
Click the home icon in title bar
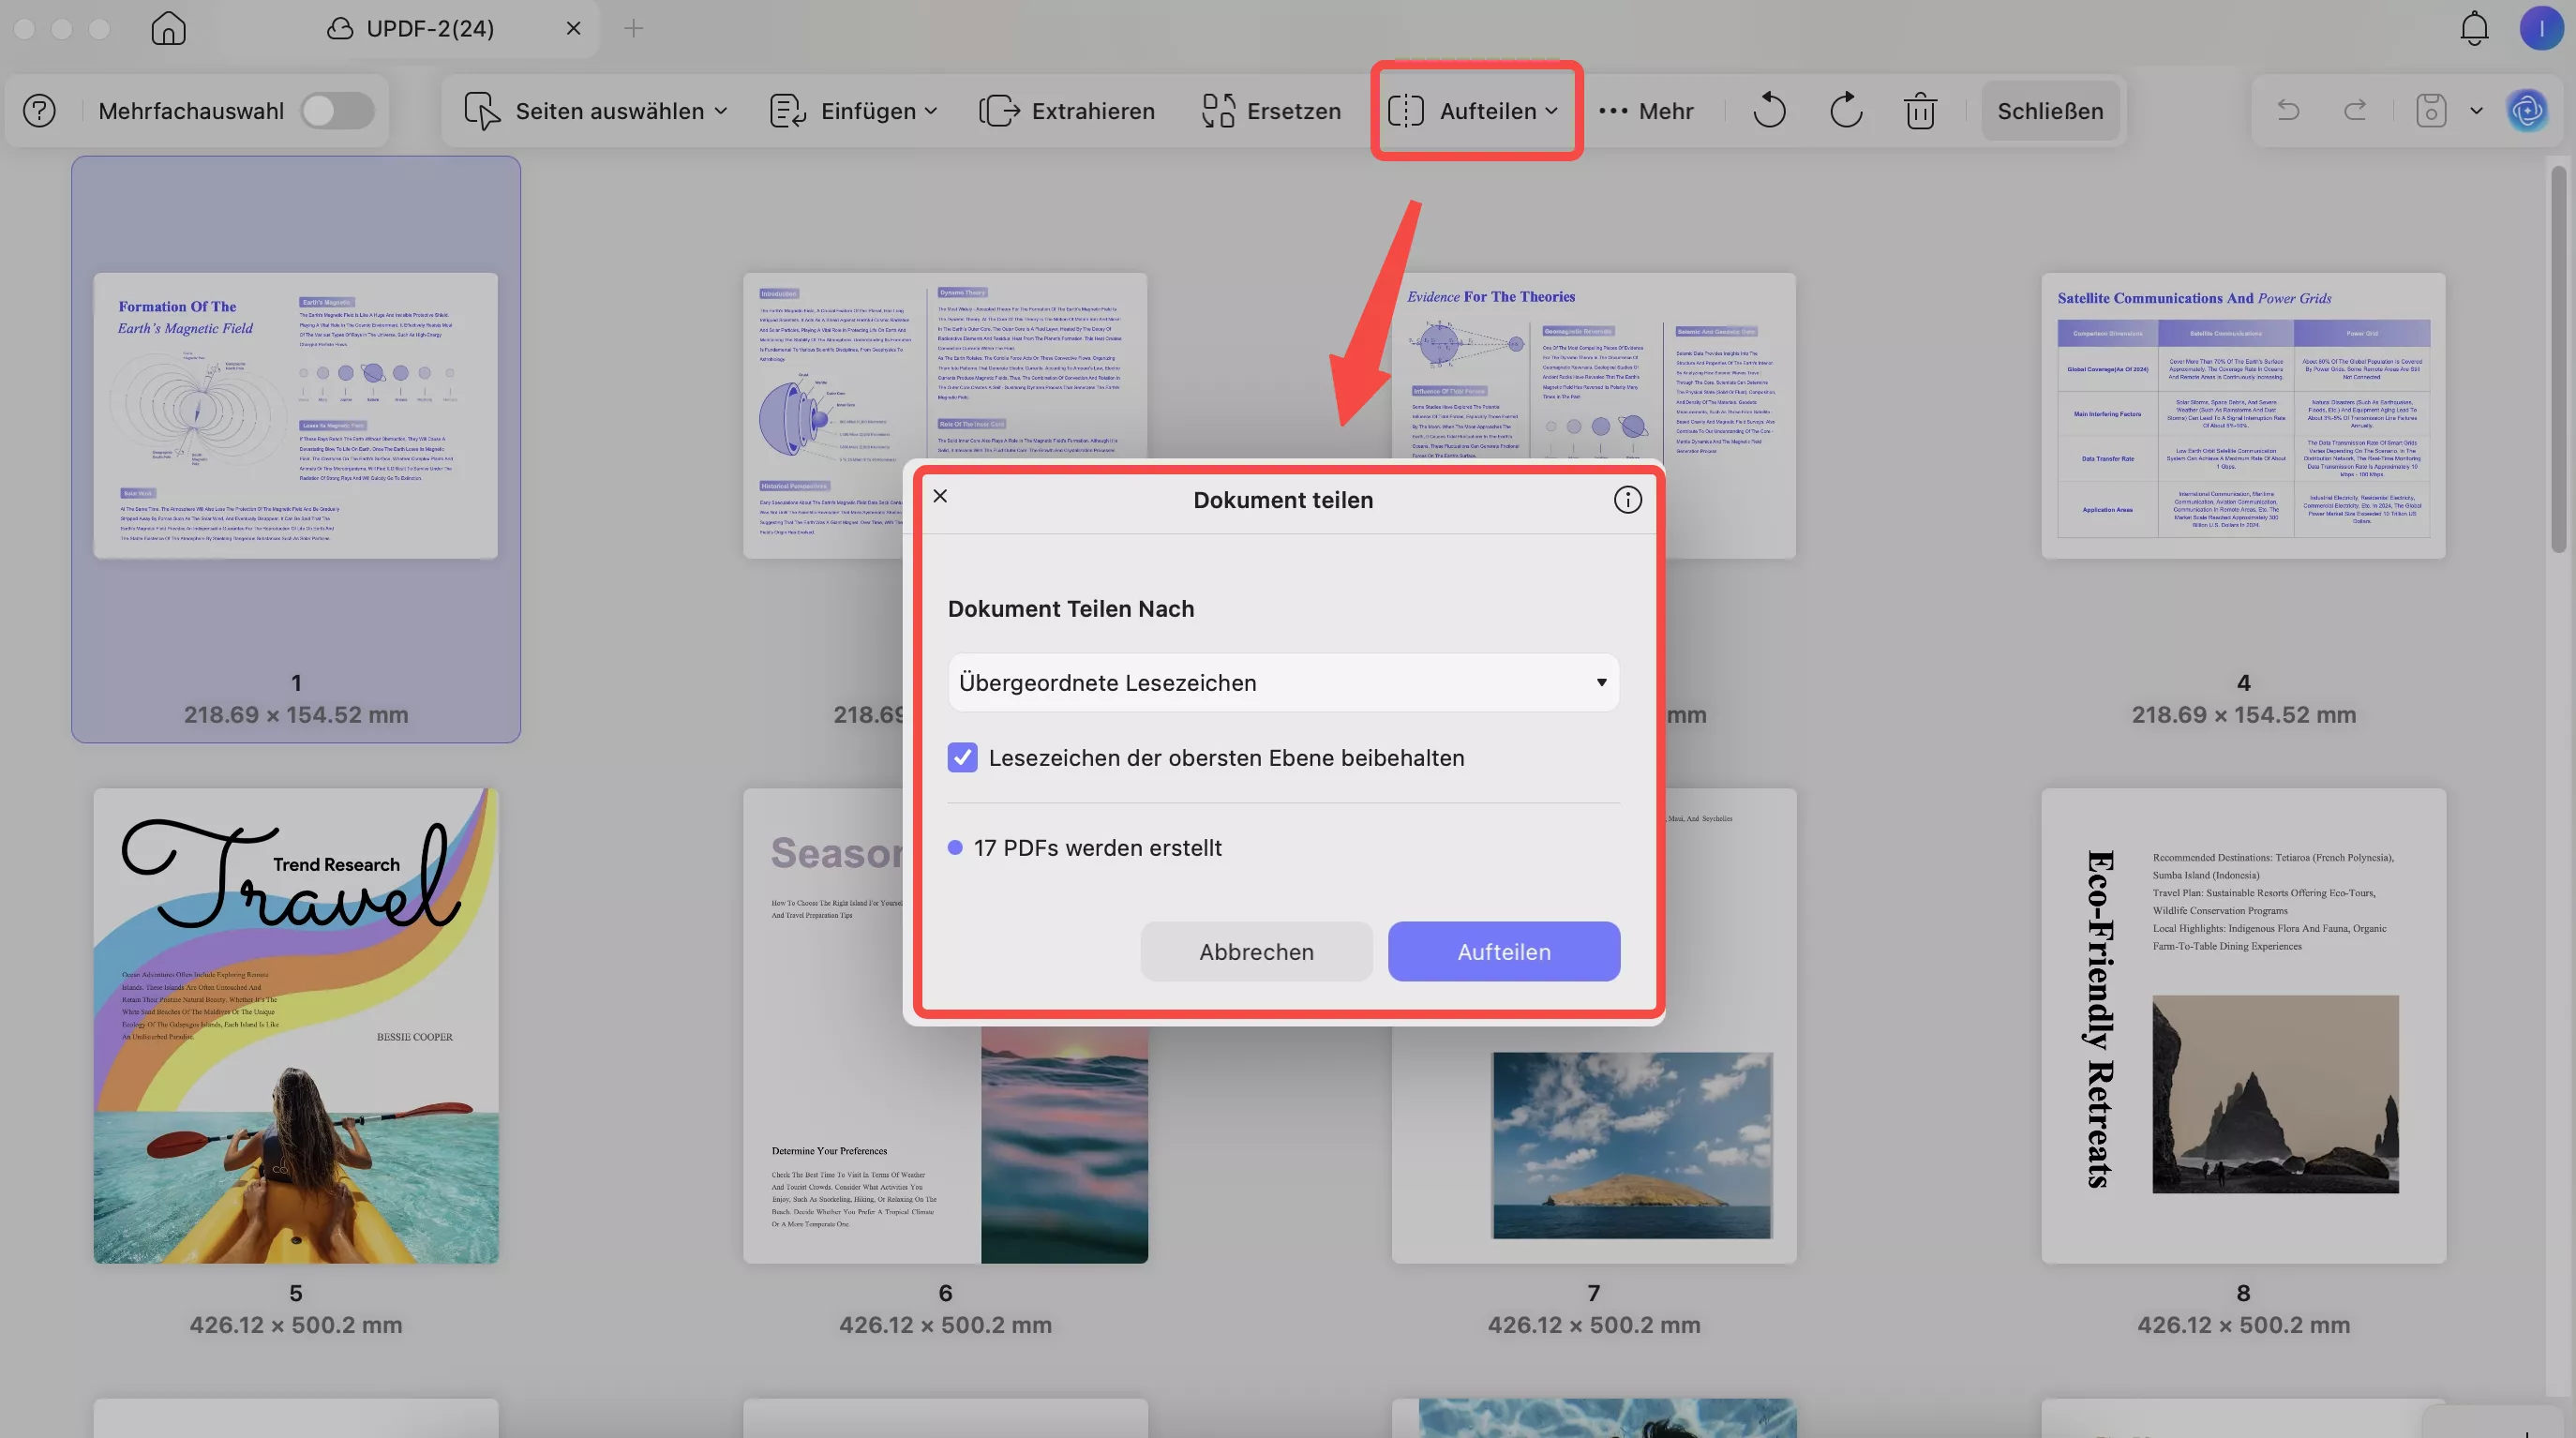(x=168, y=28)
